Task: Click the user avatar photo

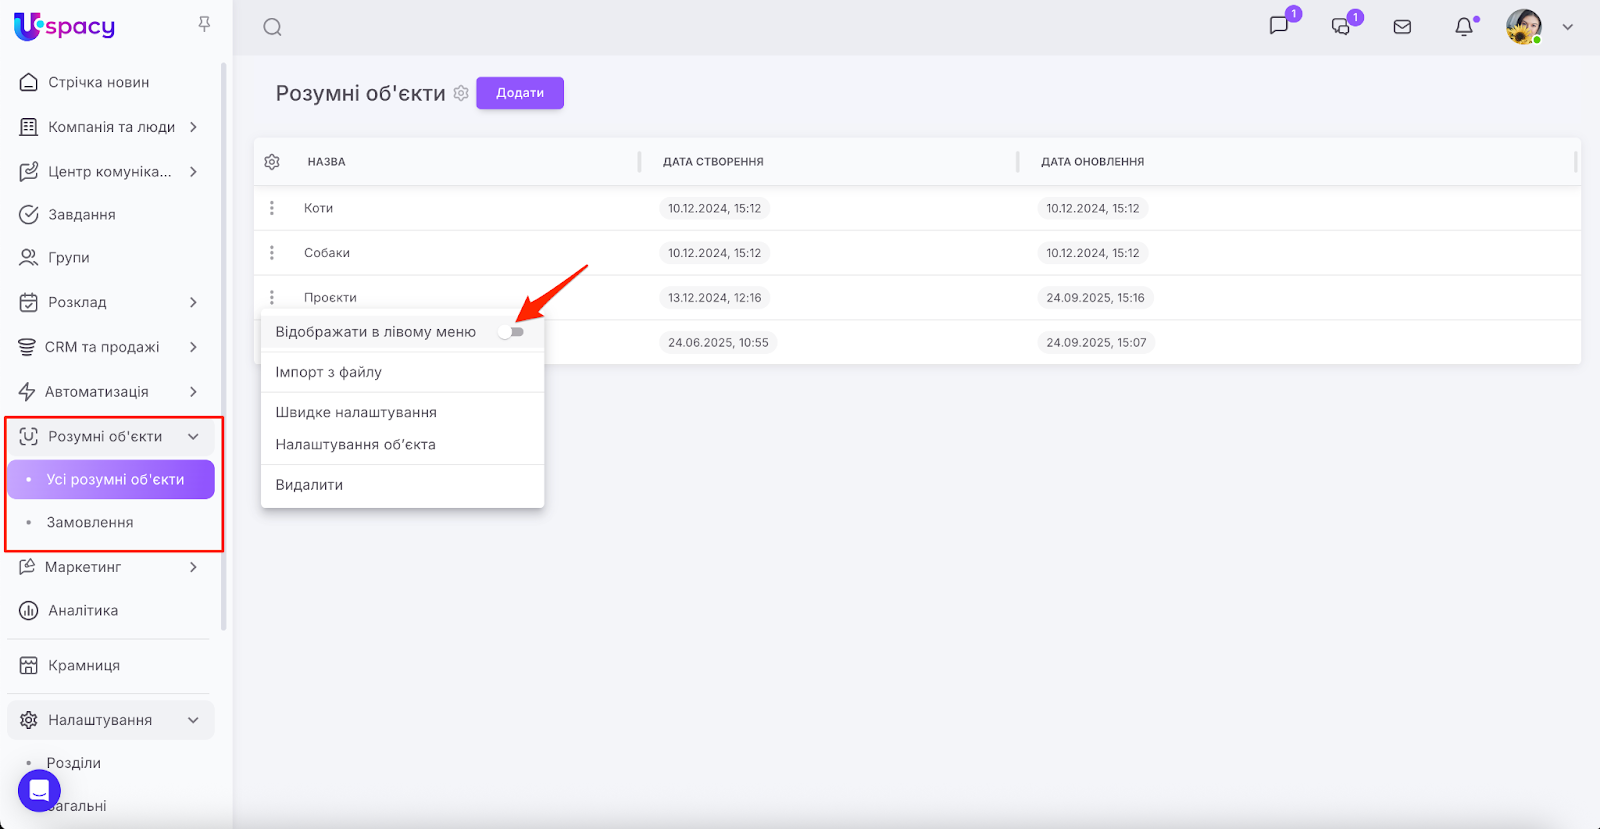Action: point(1523,27)
